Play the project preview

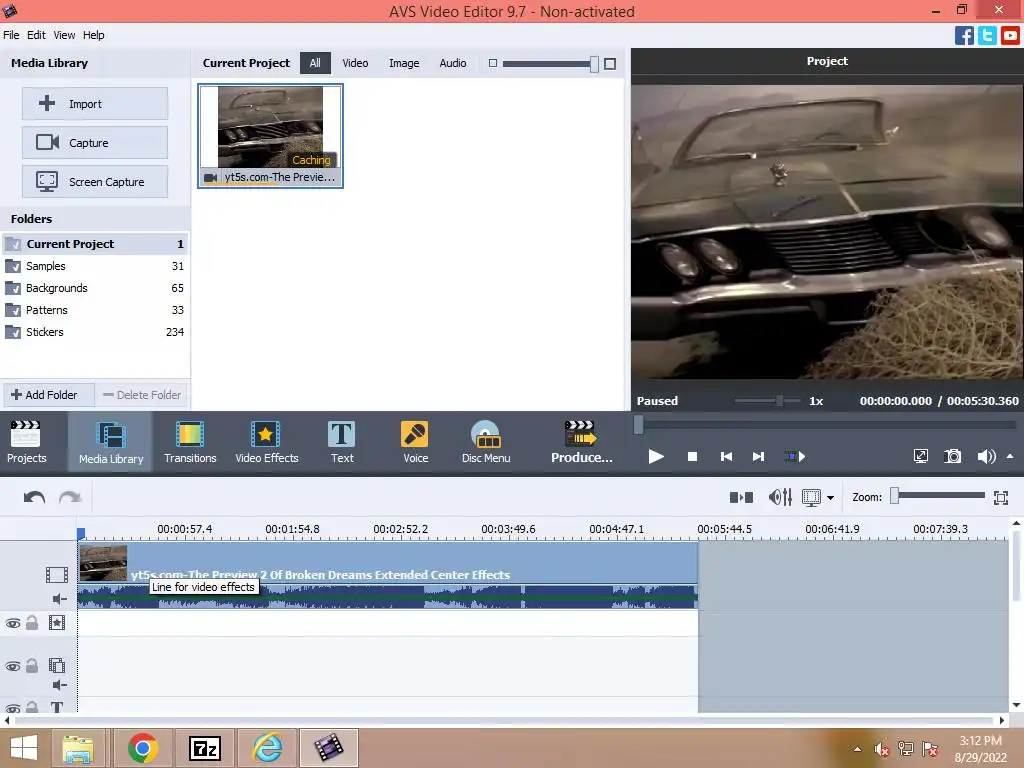(x=656, y=456)
